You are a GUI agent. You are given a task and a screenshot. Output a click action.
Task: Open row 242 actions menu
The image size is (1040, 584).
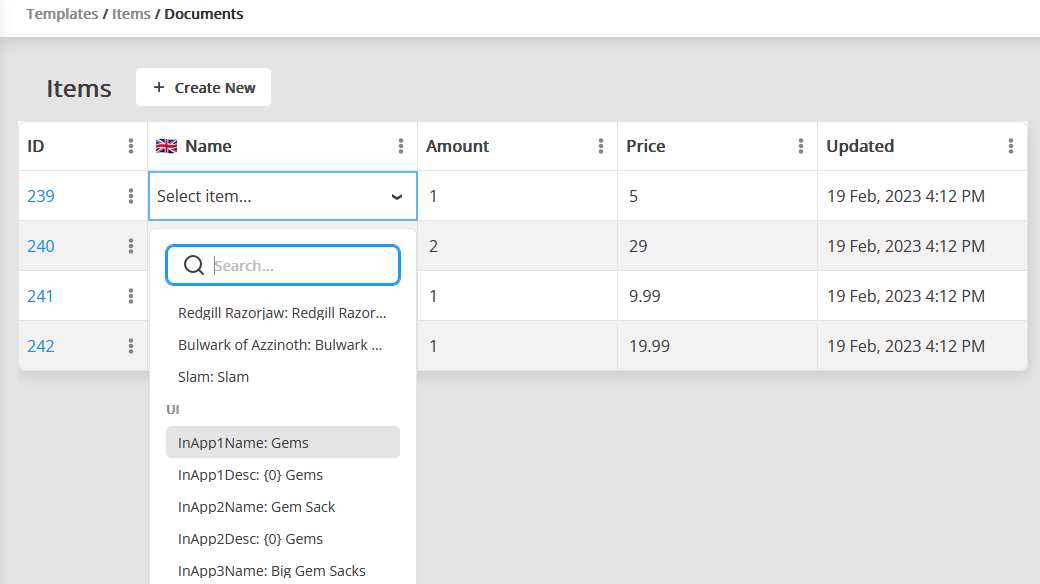coord(131,346)
